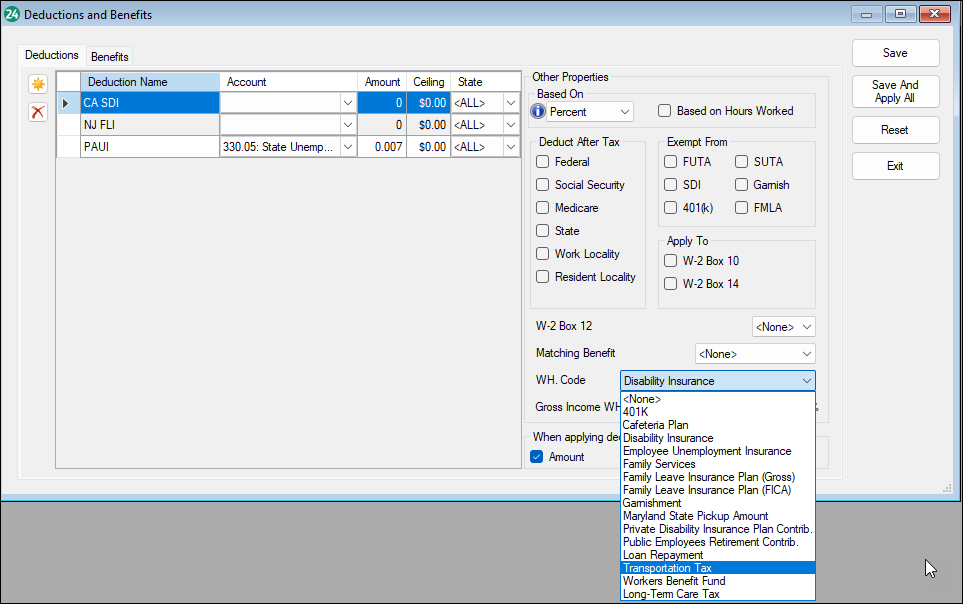The width and height of the screenshot is (963, 604).
Task: Click the row selector arrow for CA SDI
Action: point(66,103)
